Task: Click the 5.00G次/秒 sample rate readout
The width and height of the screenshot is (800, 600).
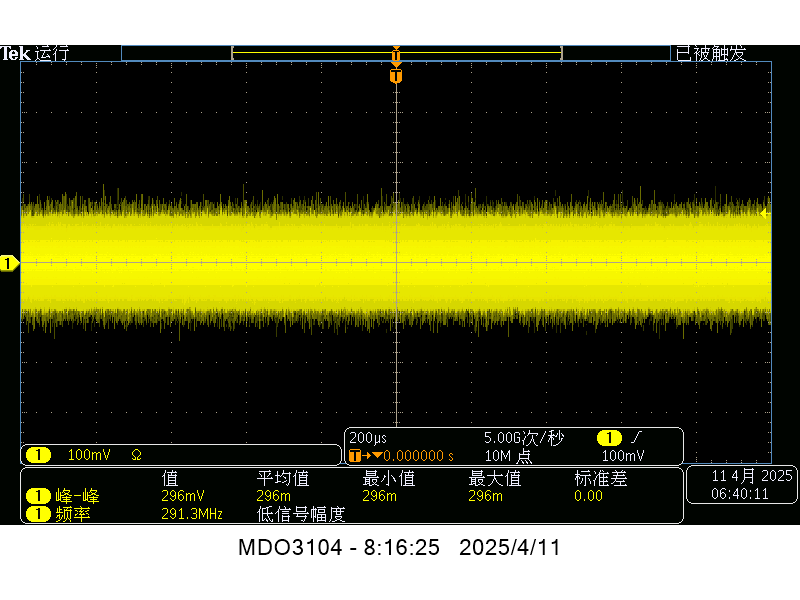Action: pos(523,438)
